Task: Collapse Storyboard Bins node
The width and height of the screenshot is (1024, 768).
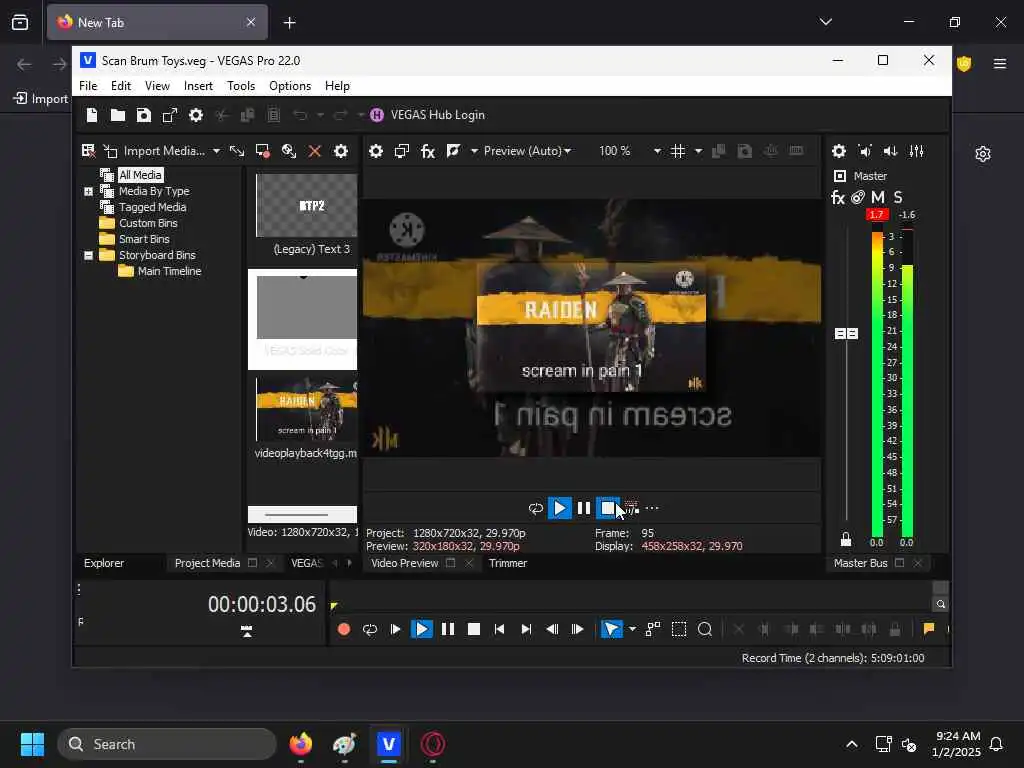Action: [88, 255]
